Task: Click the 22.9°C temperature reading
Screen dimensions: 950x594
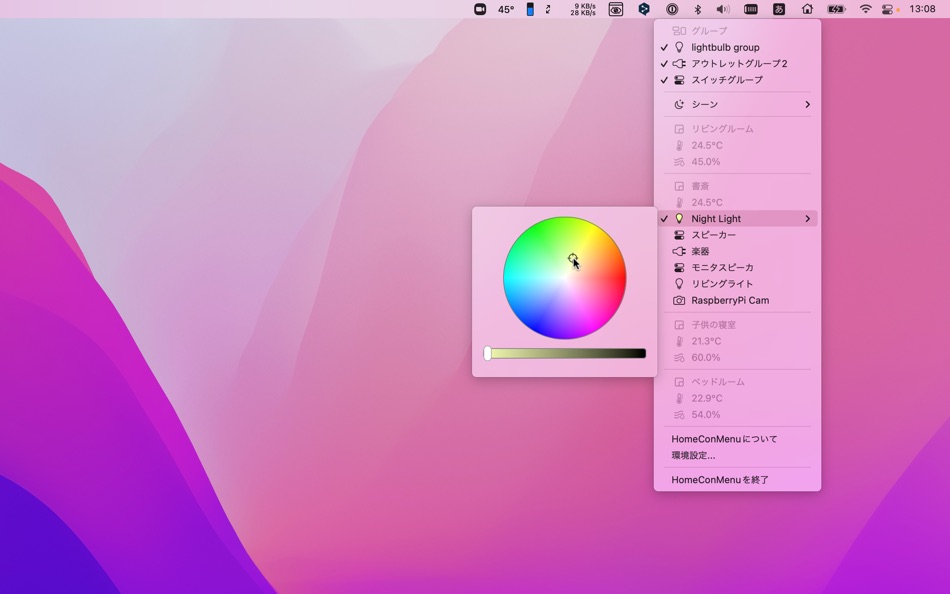Action: (737, 398)
